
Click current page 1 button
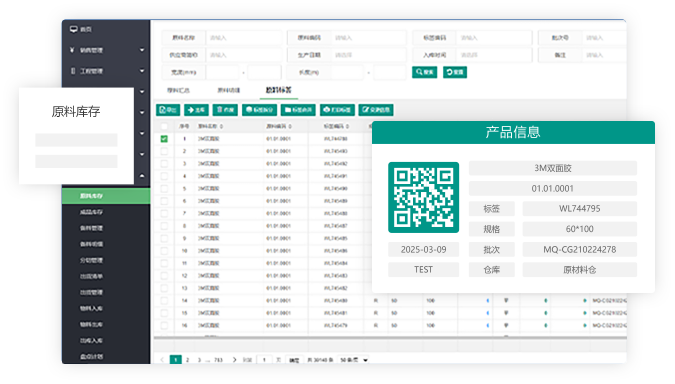click(x=176, y=360)
